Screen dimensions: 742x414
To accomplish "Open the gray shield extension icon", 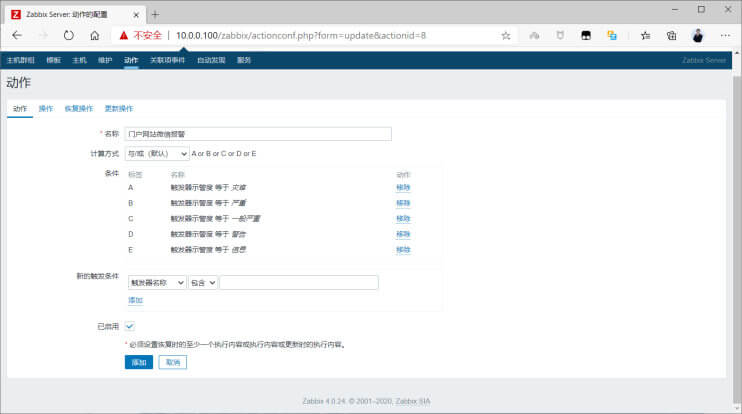I will [560, 35].
